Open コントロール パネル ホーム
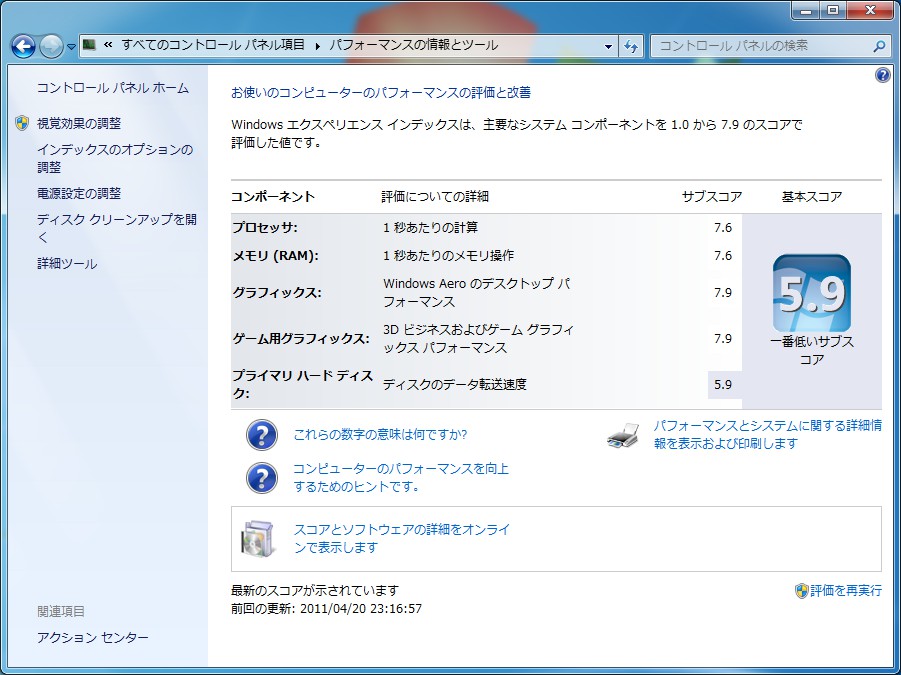The height and width of the screenshot is (675, 901). 113,88
